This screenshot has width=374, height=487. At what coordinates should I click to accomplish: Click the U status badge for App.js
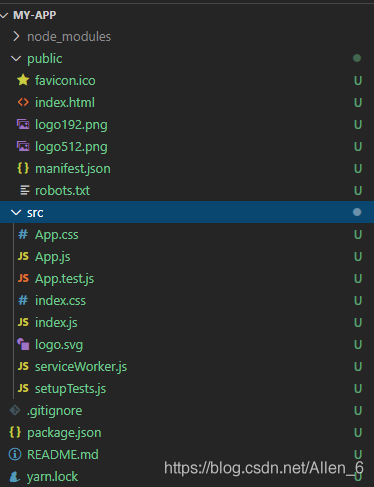[358, 257]
